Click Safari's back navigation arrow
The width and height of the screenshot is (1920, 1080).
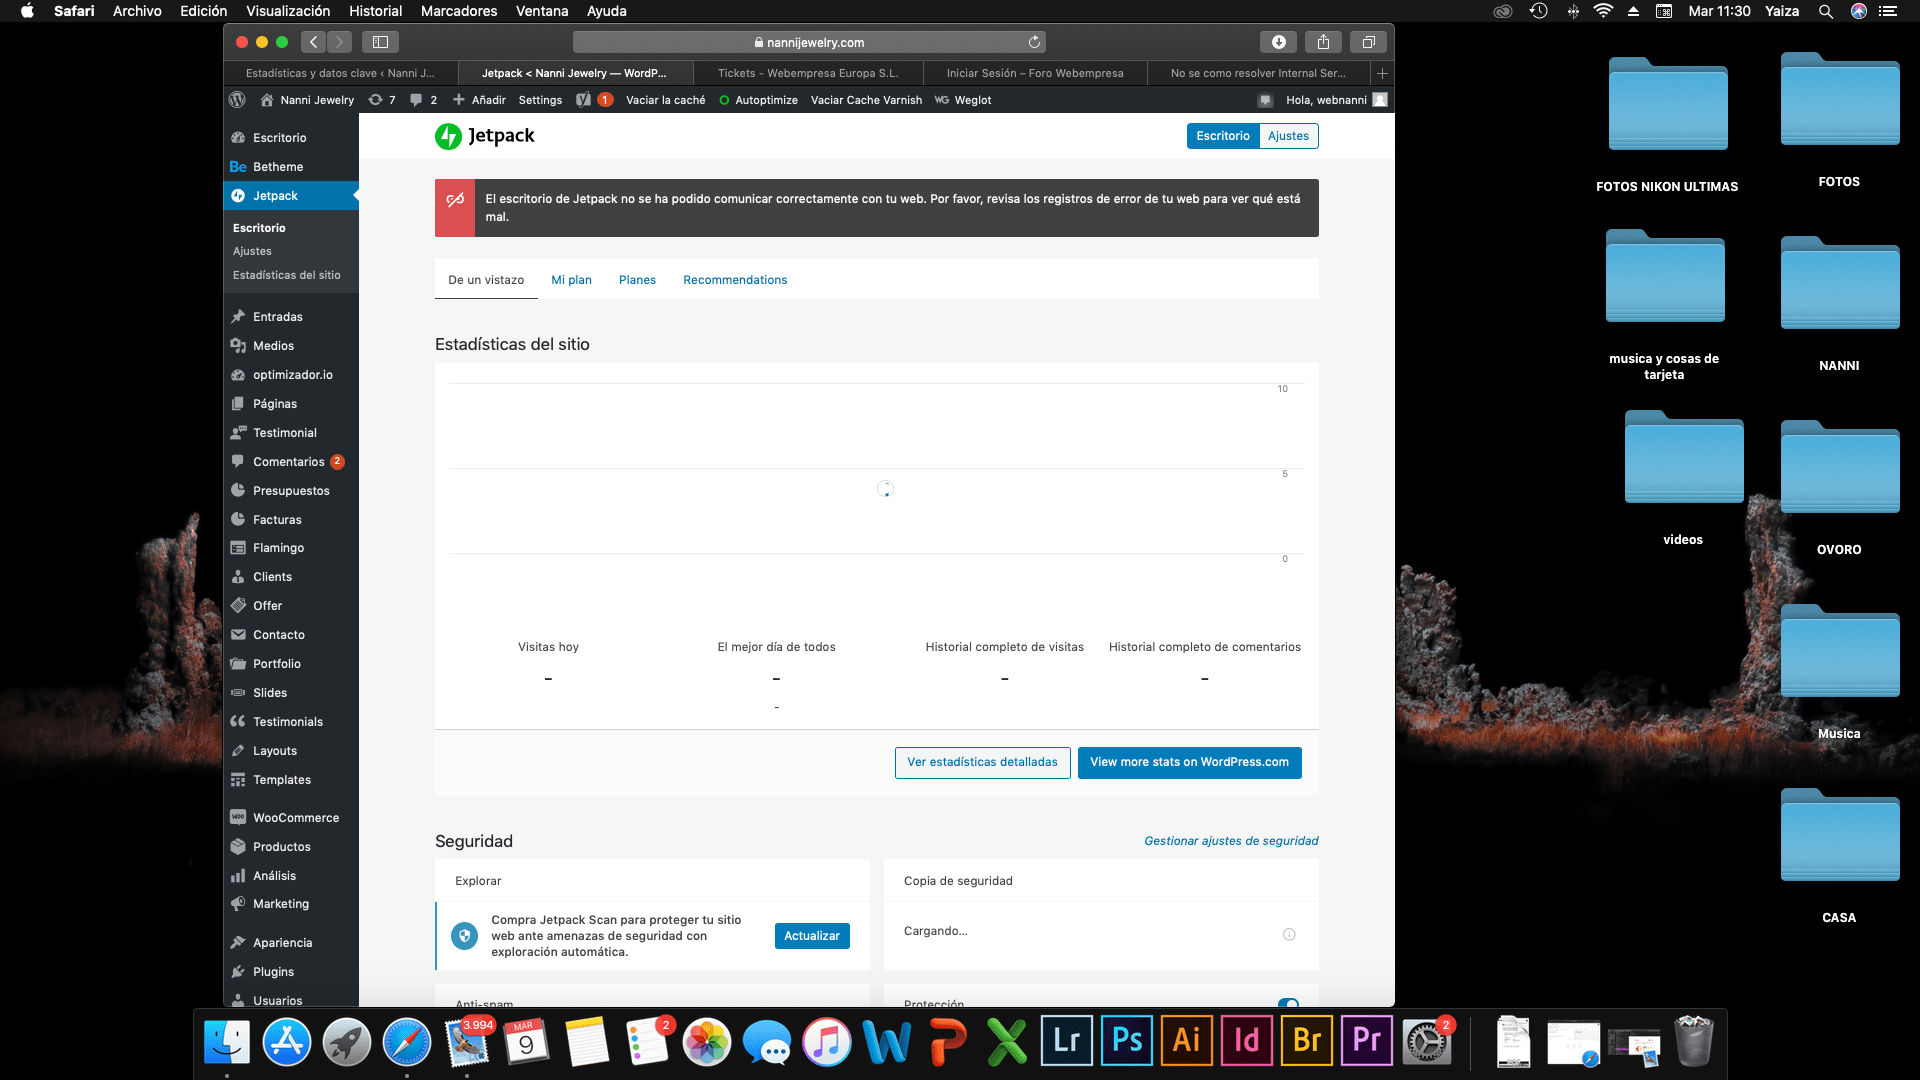[x=314, y=42]
